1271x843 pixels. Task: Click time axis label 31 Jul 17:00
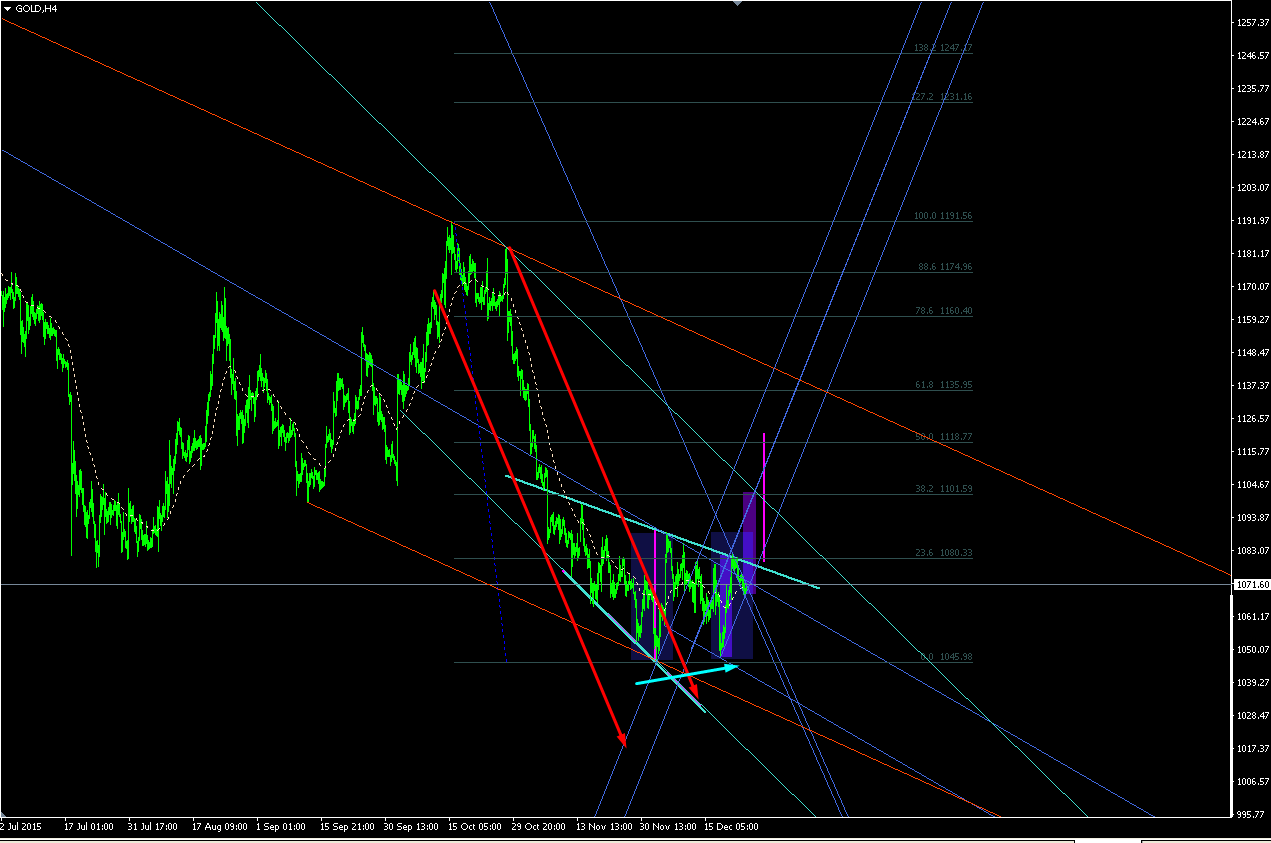152,827
